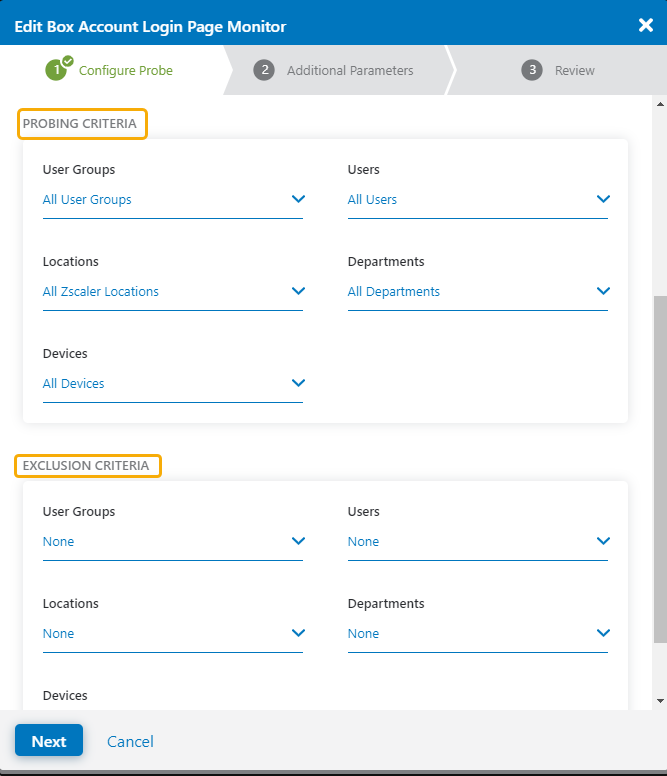Click chevron for Exclusion Criteria Locations

pos(298,633)
